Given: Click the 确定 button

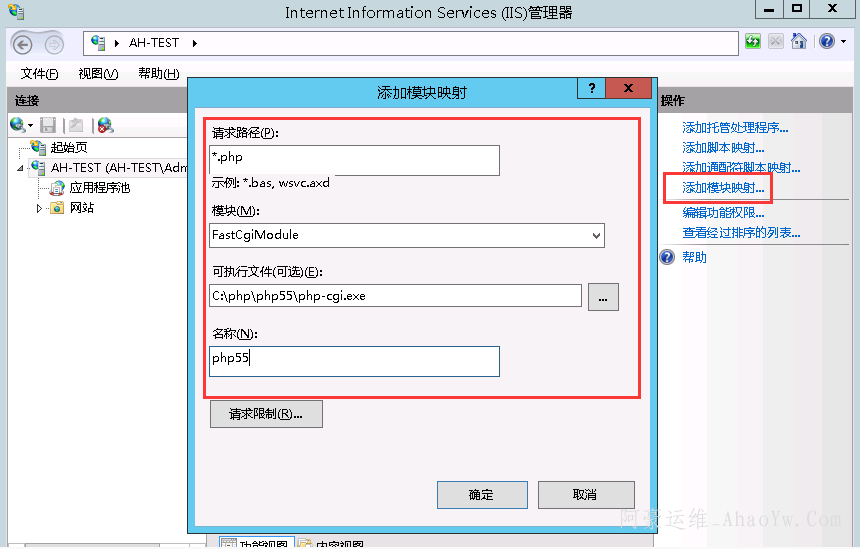Looking at the screenshot, I should (481, 495).
